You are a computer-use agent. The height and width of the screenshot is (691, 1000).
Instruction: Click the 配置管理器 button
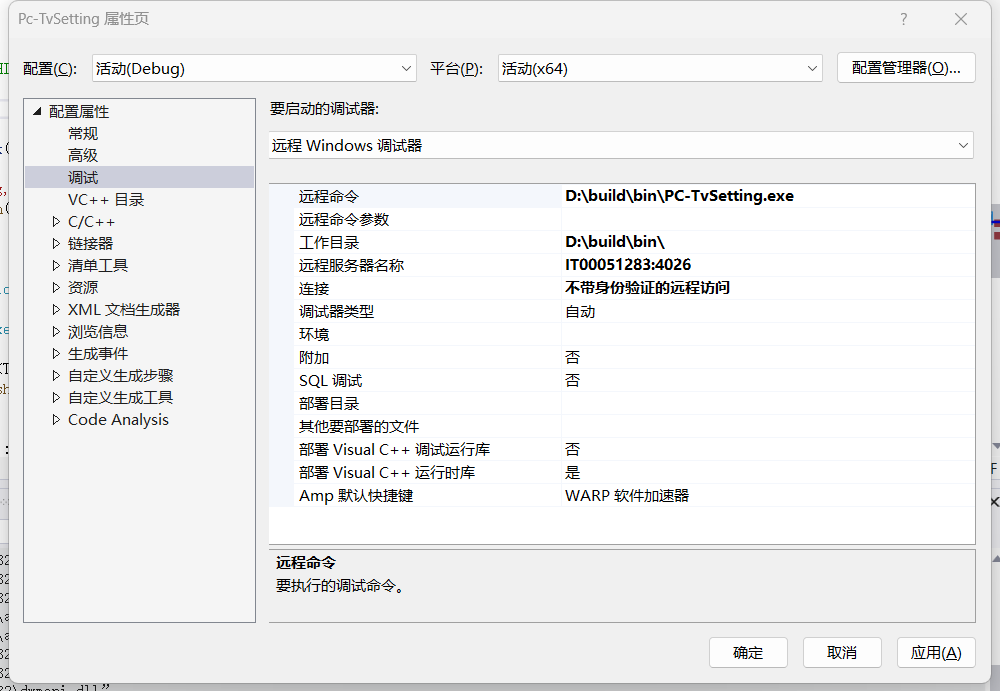click(x=906, y=68)
